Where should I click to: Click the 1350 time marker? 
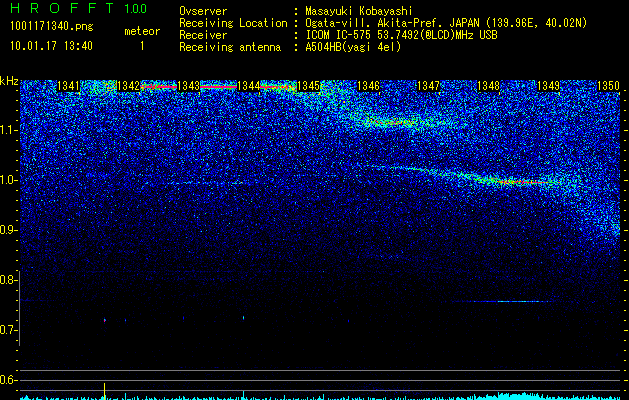pyautogui.click(x=608, y=86)
